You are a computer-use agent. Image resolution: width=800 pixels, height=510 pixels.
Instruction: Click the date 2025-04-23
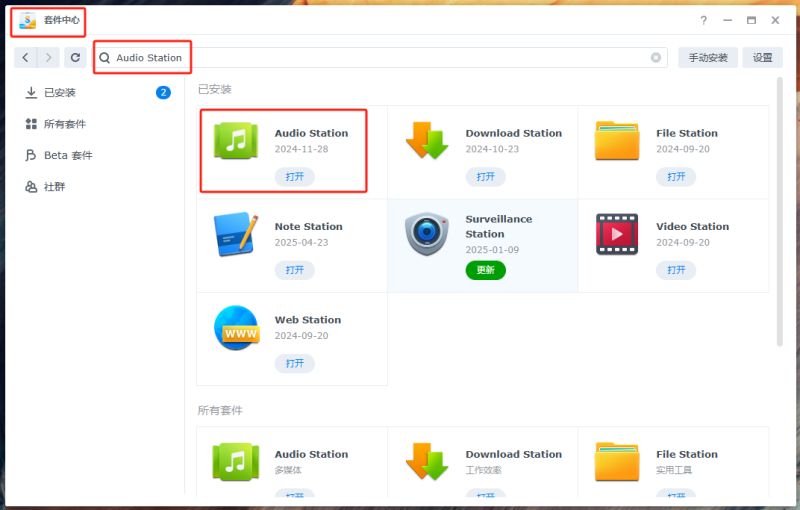point(301,242)
